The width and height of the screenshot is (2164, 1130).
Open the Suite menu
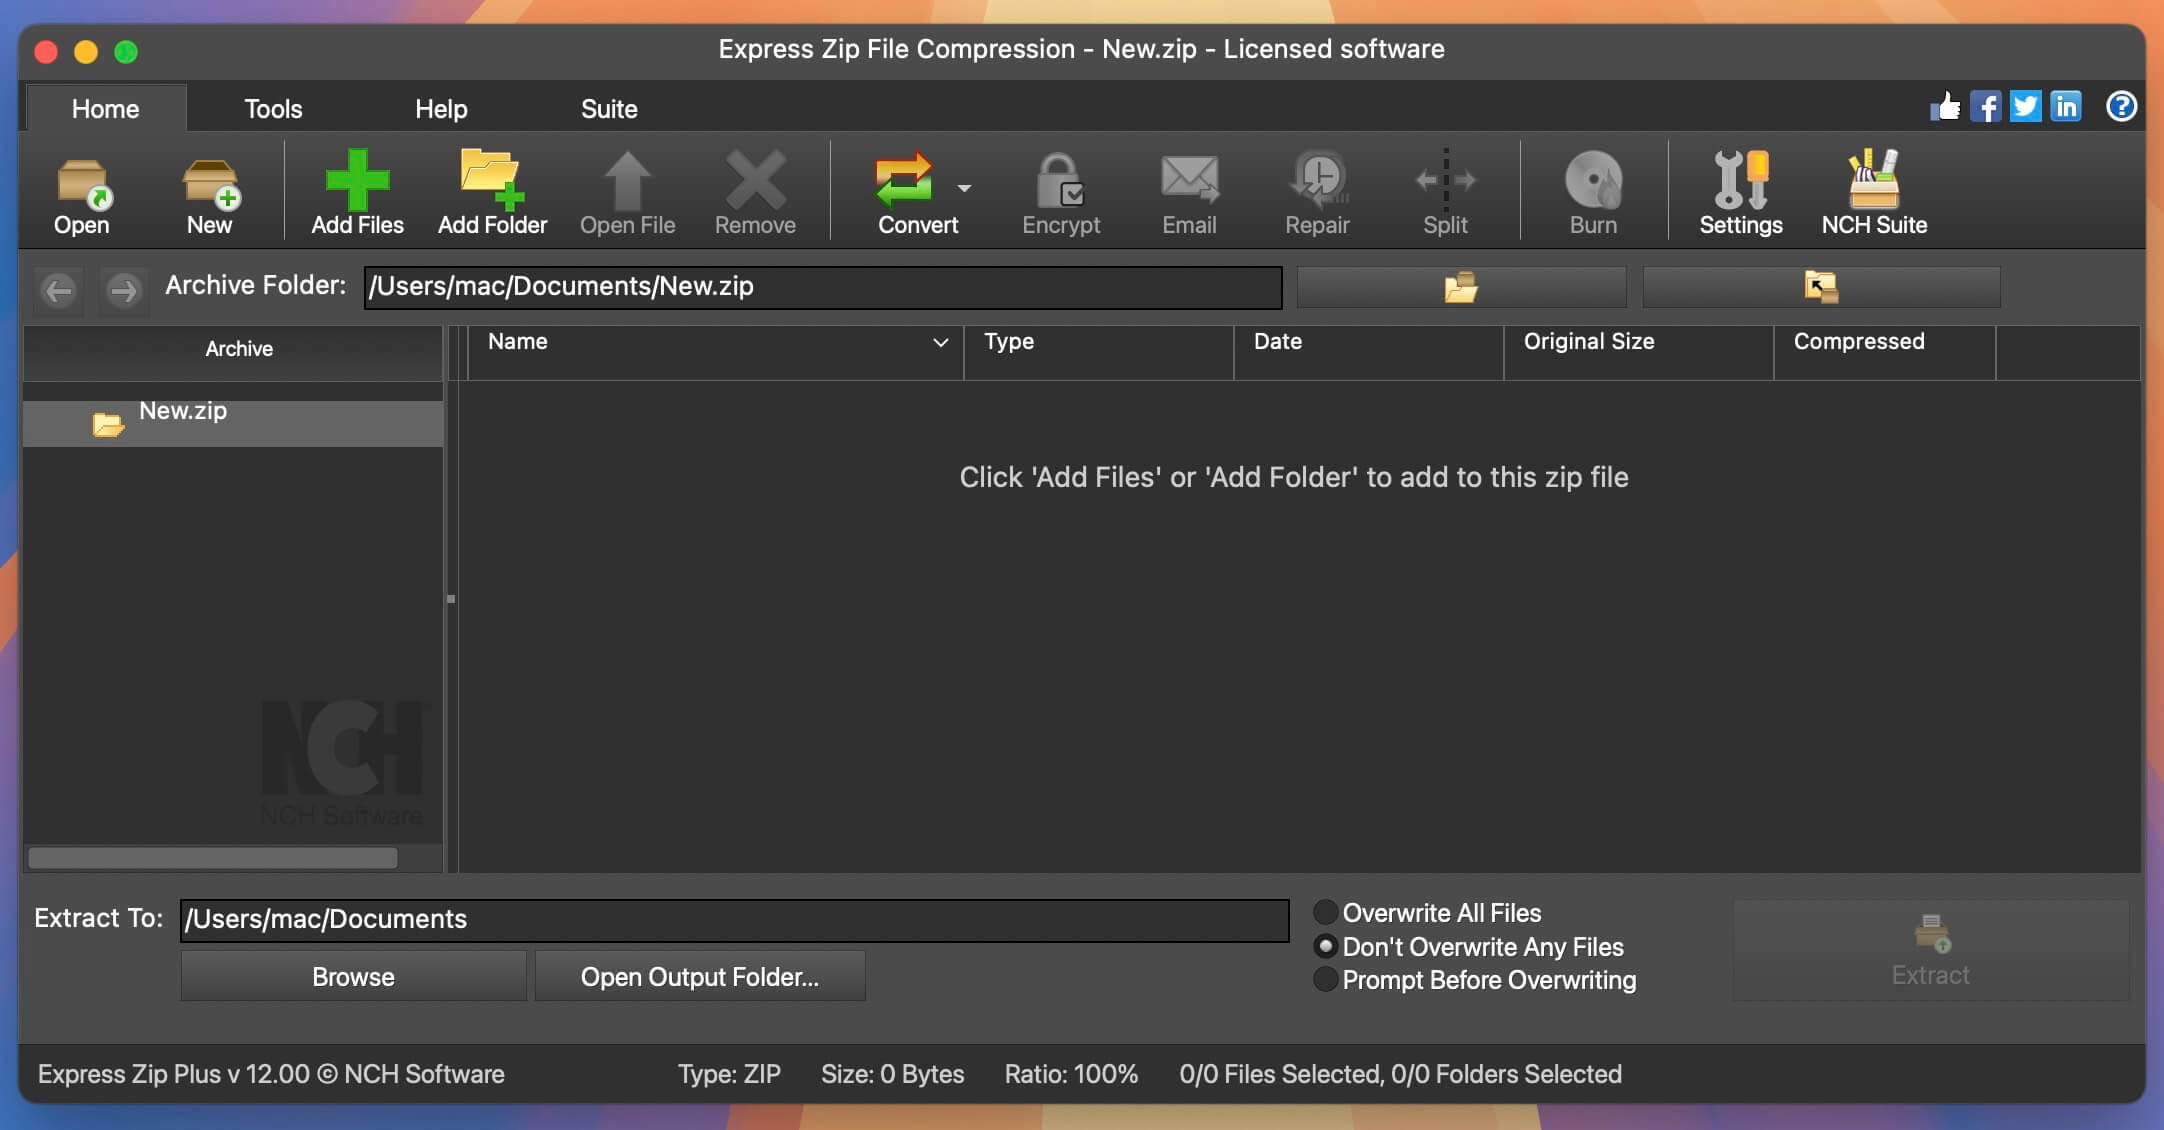[x=608, y=108]
